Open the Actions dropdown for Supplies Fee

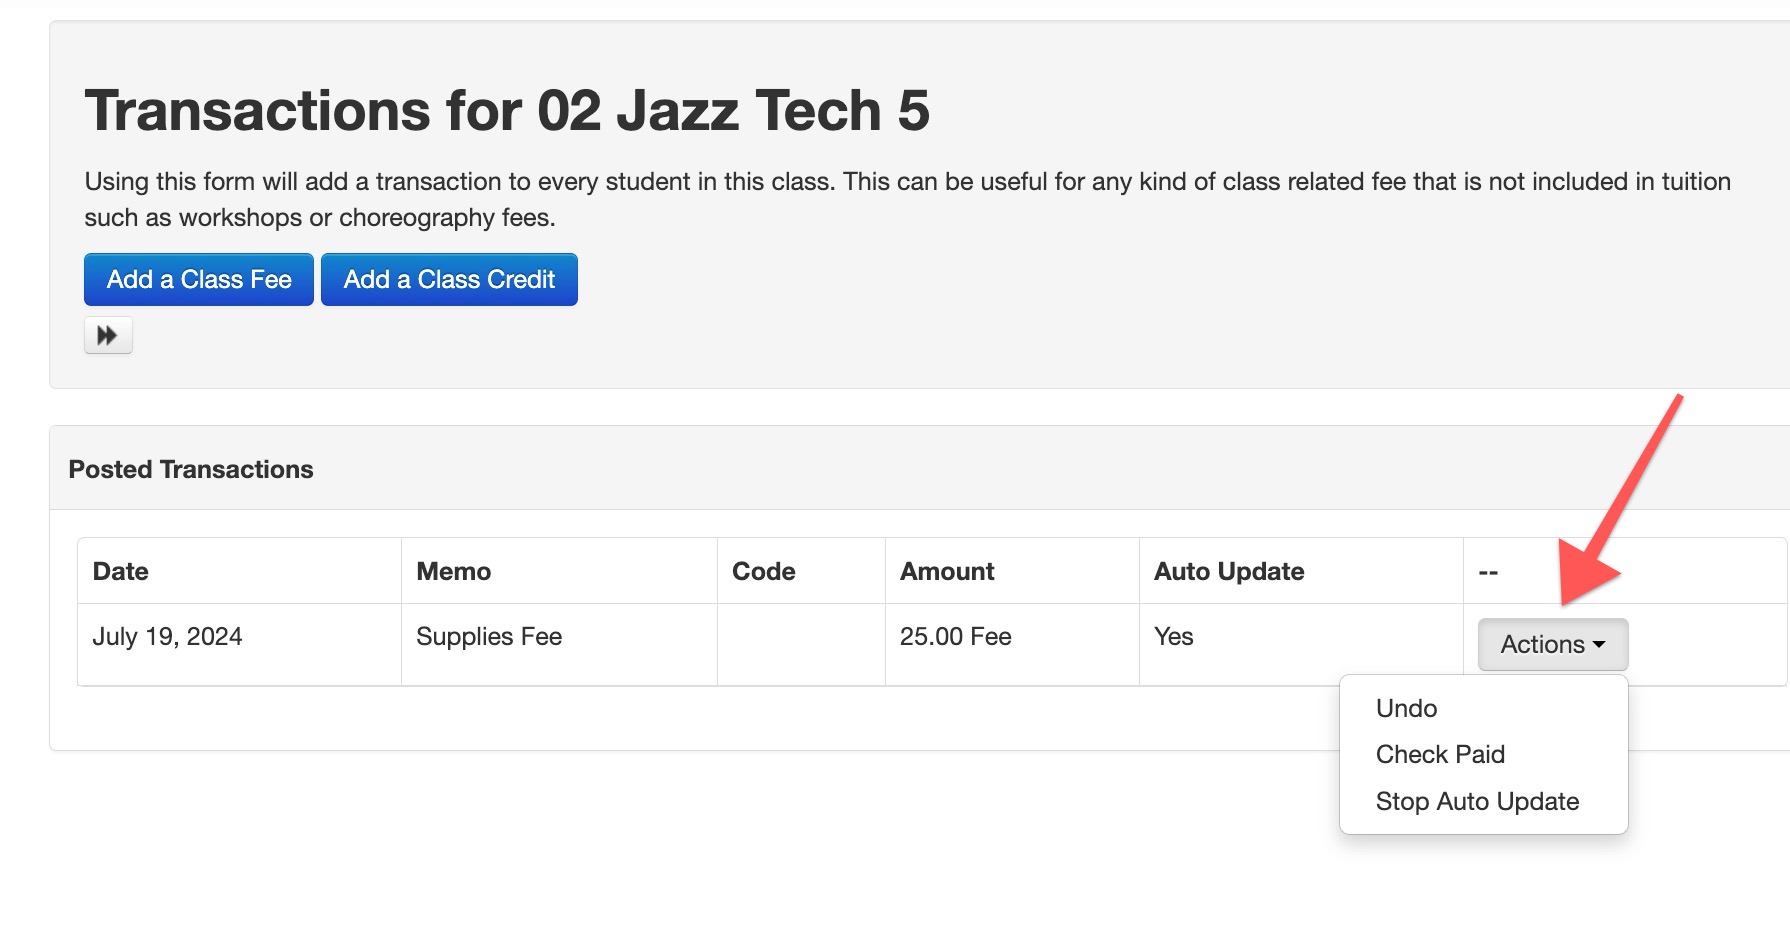tap(1553, 645)
